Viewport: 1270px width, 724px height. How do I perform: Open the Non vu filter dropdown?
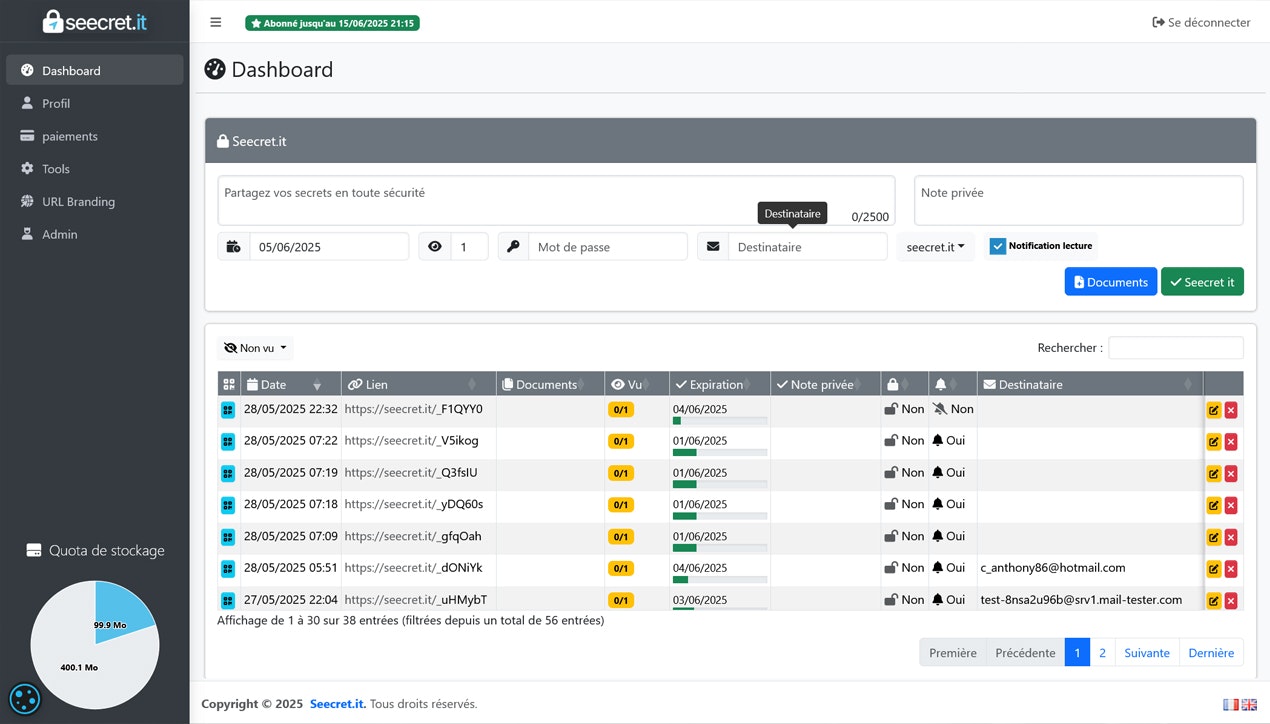(x=256, y=348)
